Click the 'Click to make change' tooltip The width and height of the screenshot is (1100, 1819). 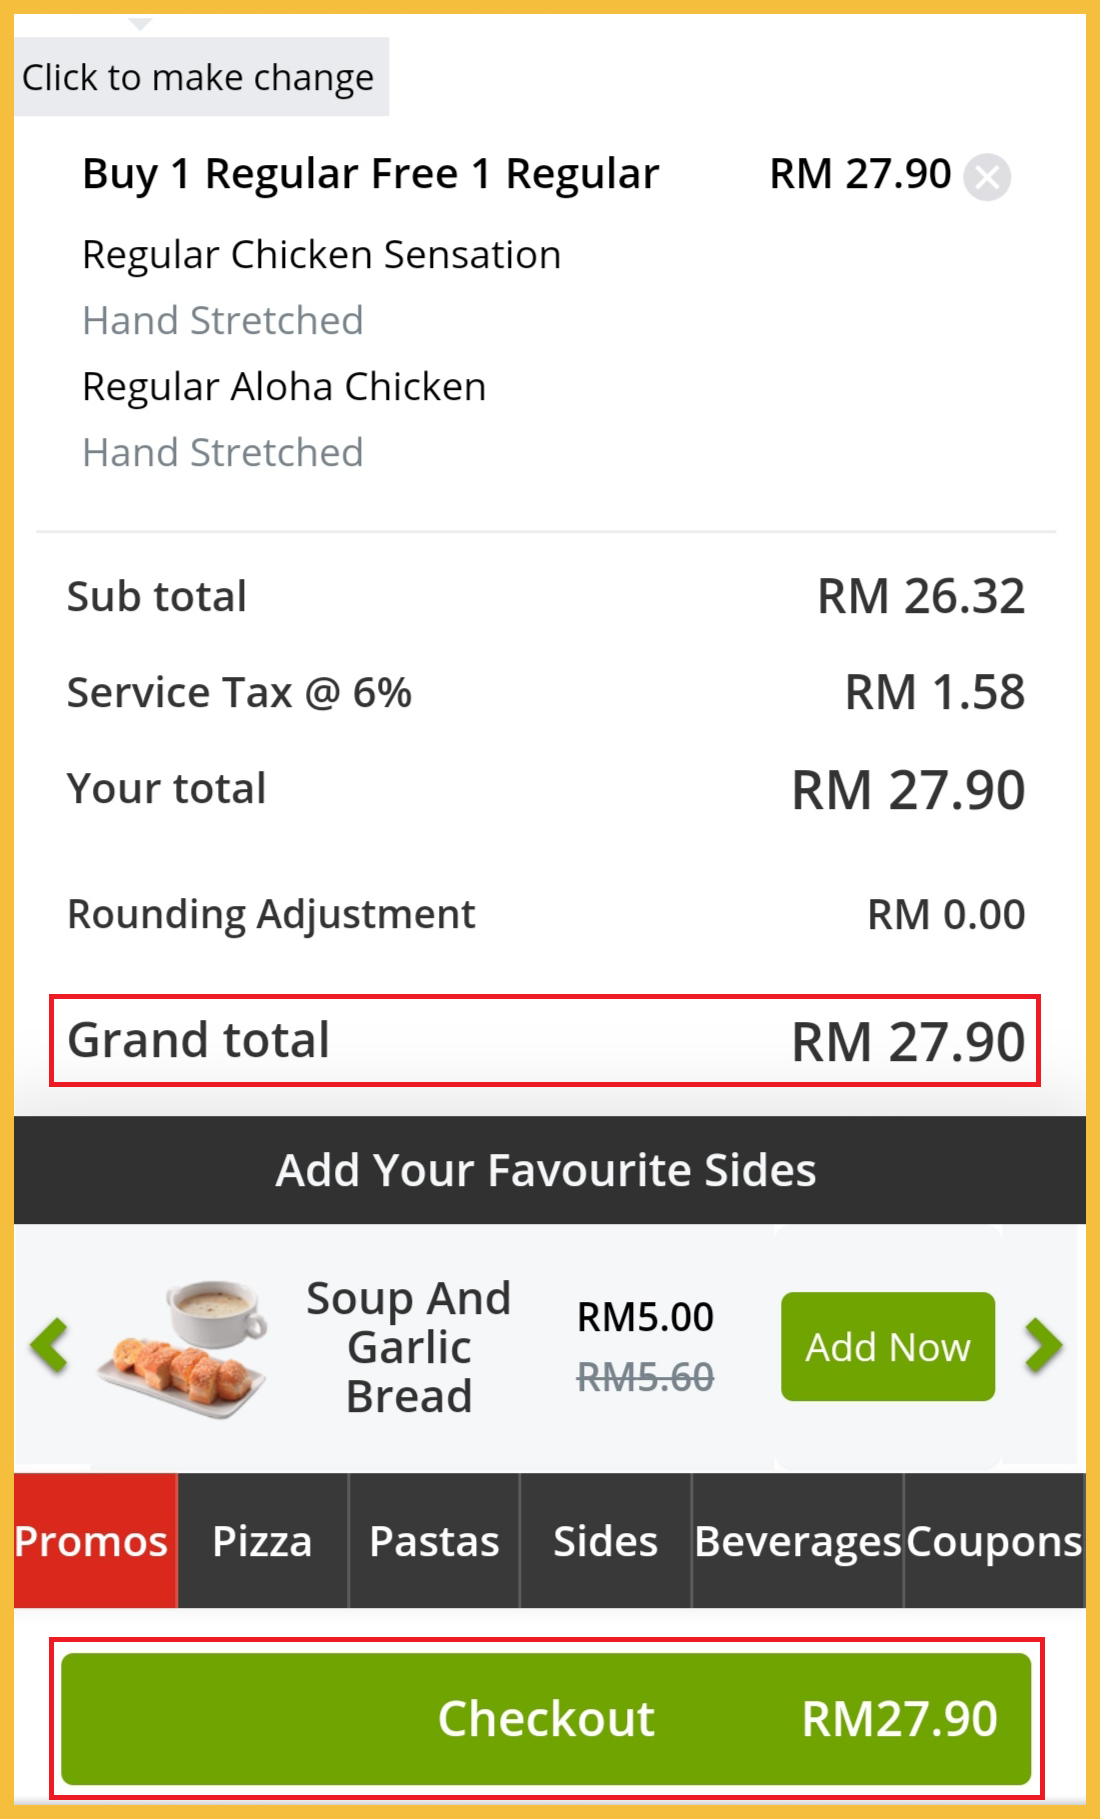pos(198,77)
